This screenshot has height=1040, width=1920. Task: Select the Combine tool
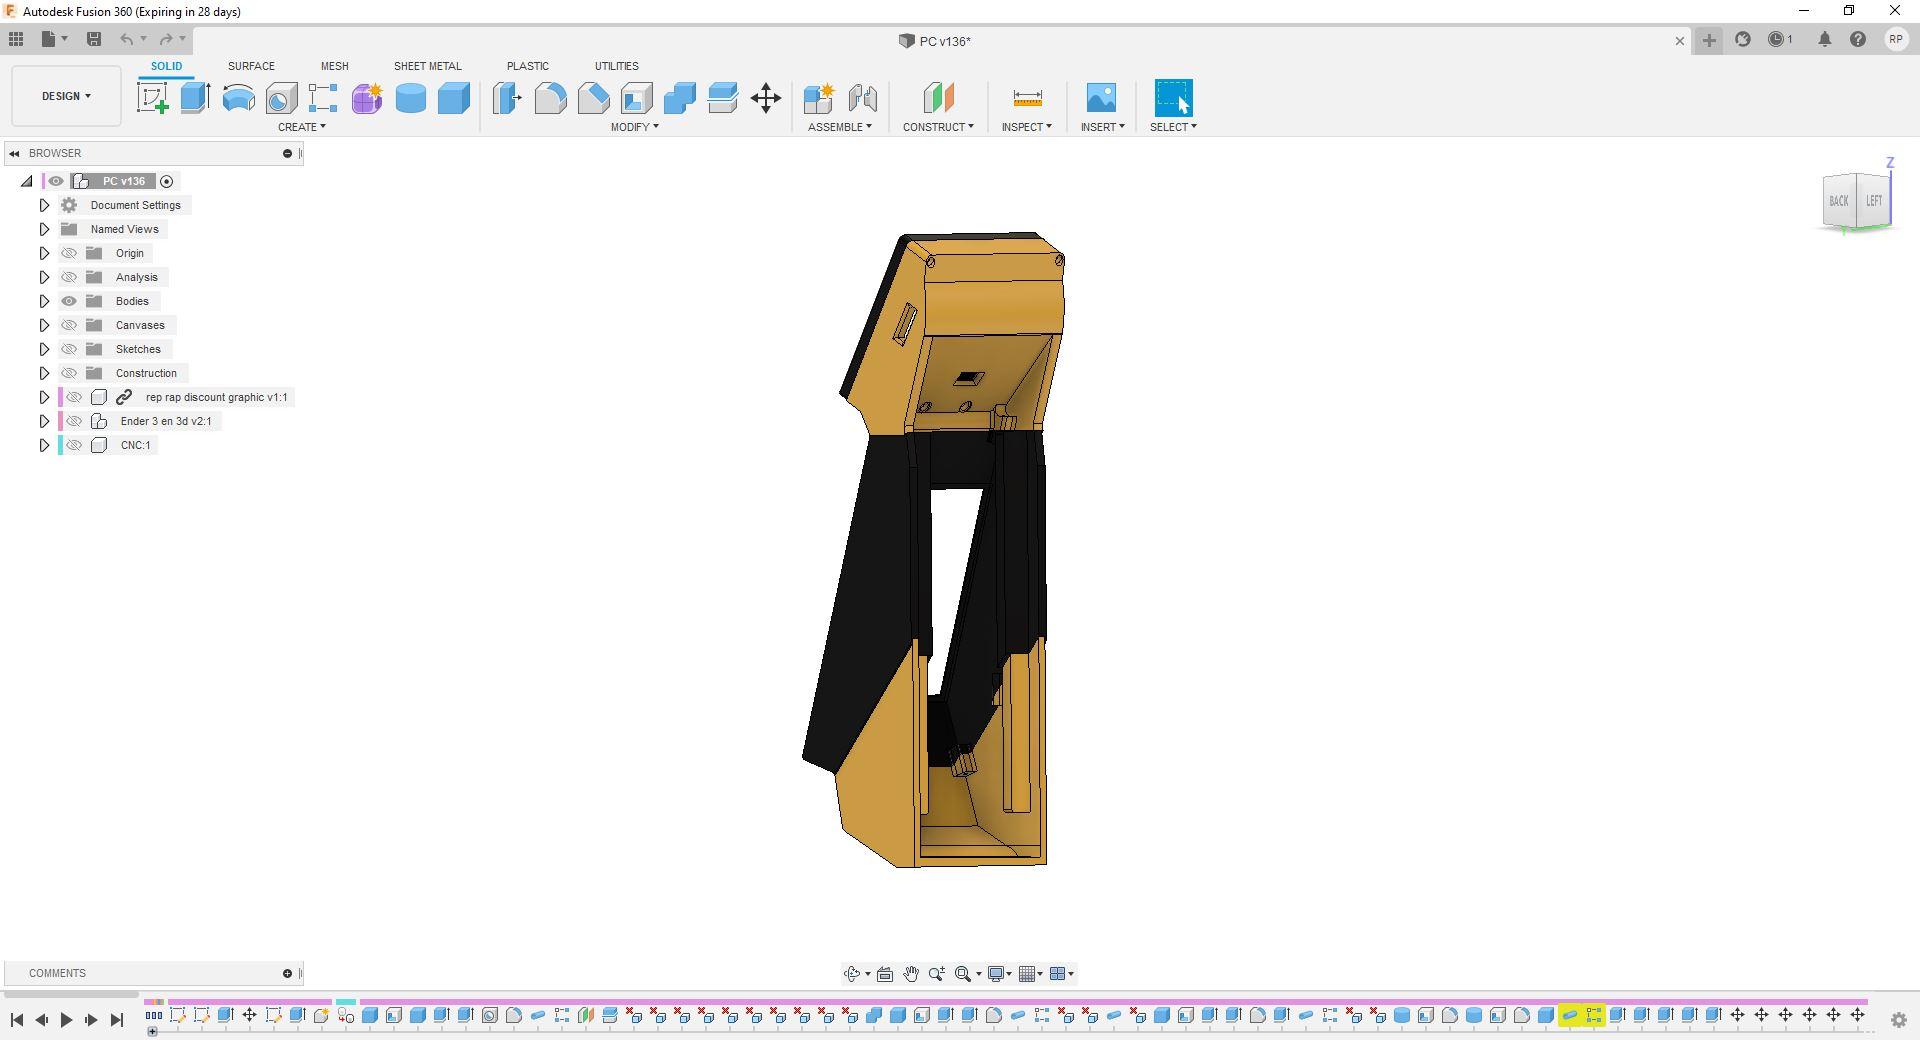tap(680, 98)
